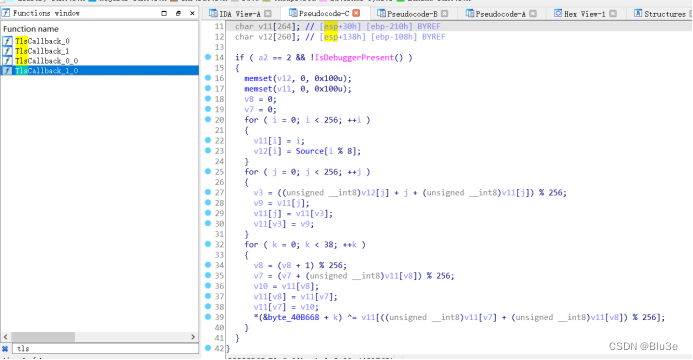Click 'v8 = 0;' on line 18

[x=260, y=99]
